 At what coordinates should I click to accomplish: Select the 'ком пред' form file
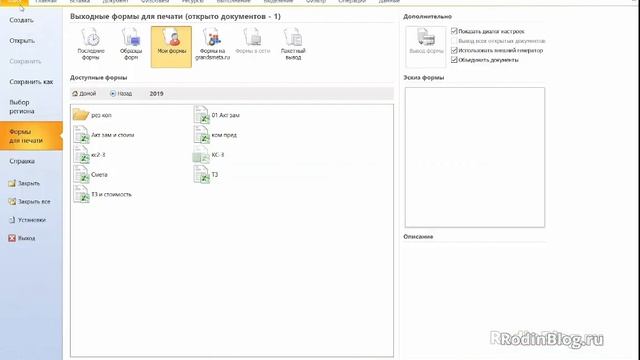(x=215, y=135)
